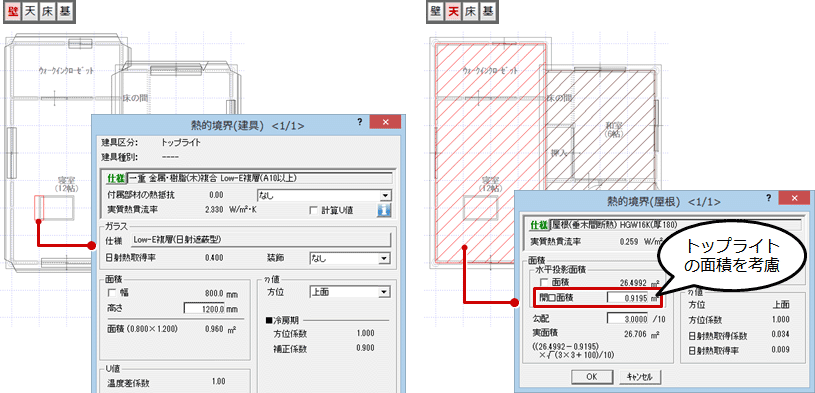This screenshot has width=815, height=393.
Task: Click the 開口面積 input field
Action: tap(634, 298)
